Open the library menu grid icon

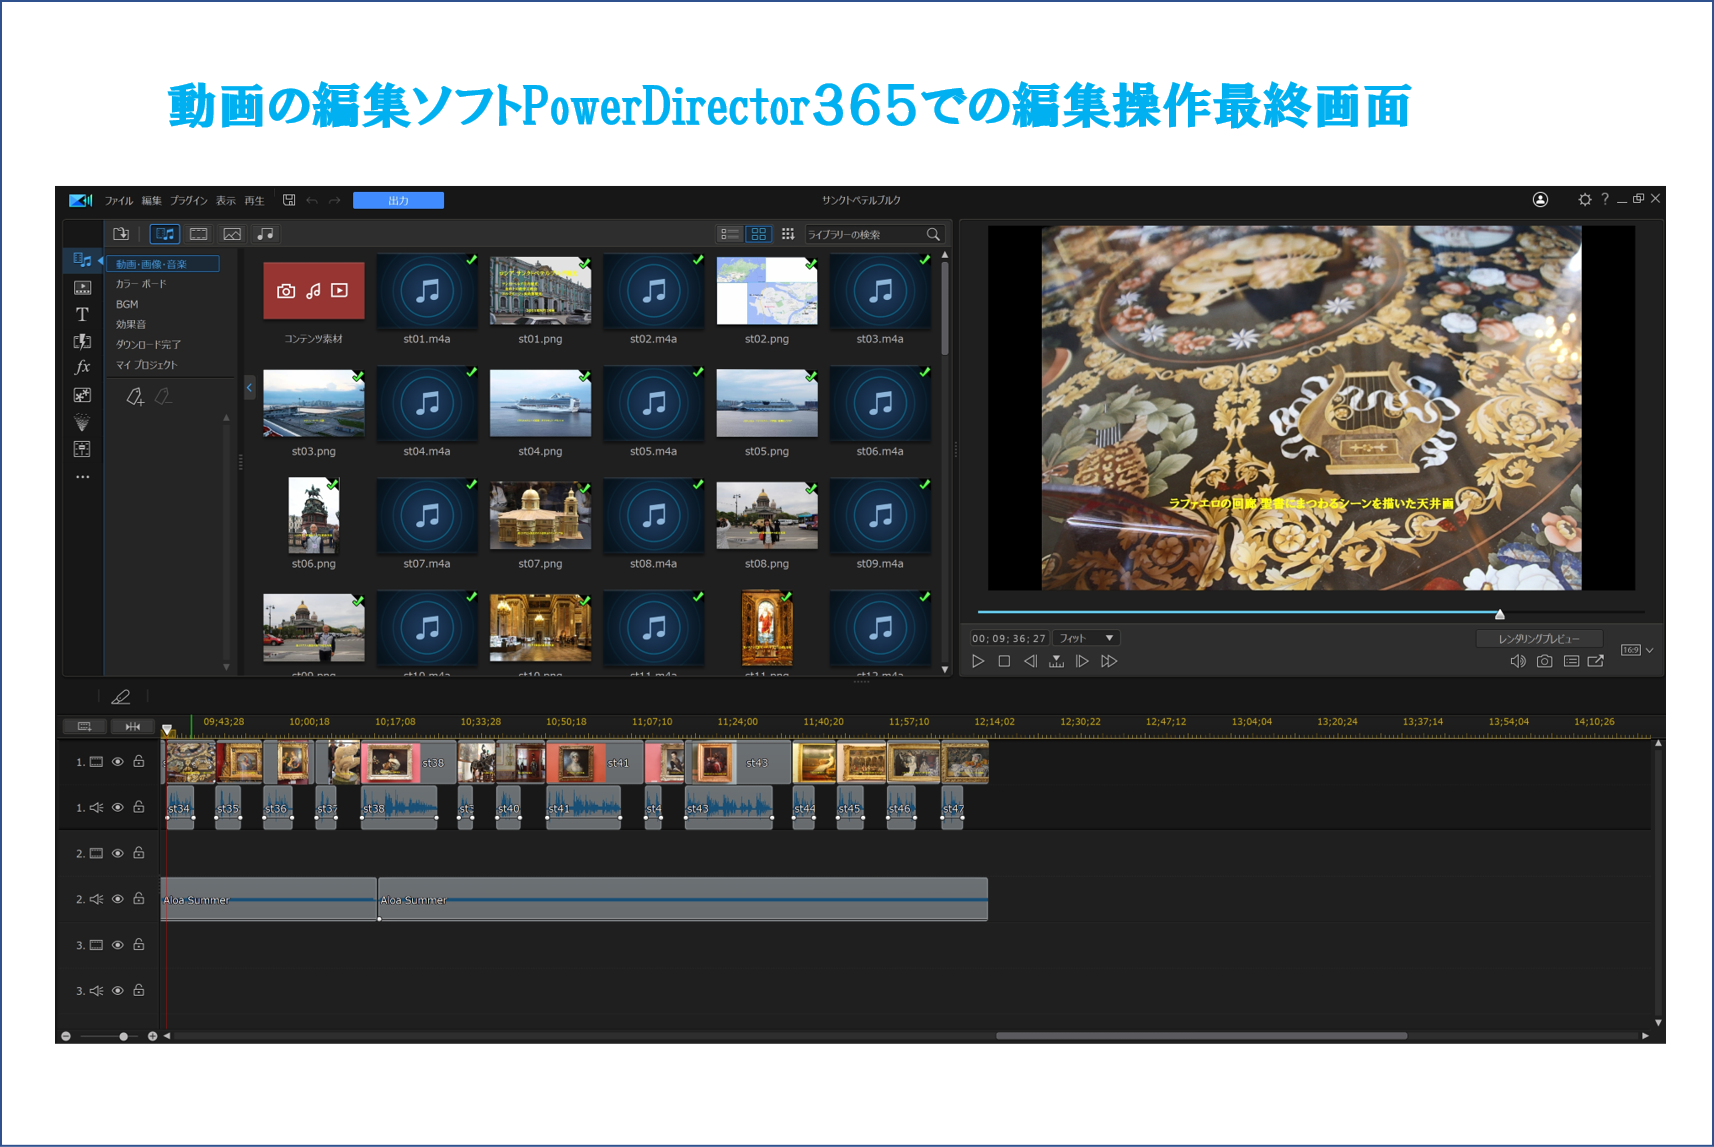click(x=788, y=234)
